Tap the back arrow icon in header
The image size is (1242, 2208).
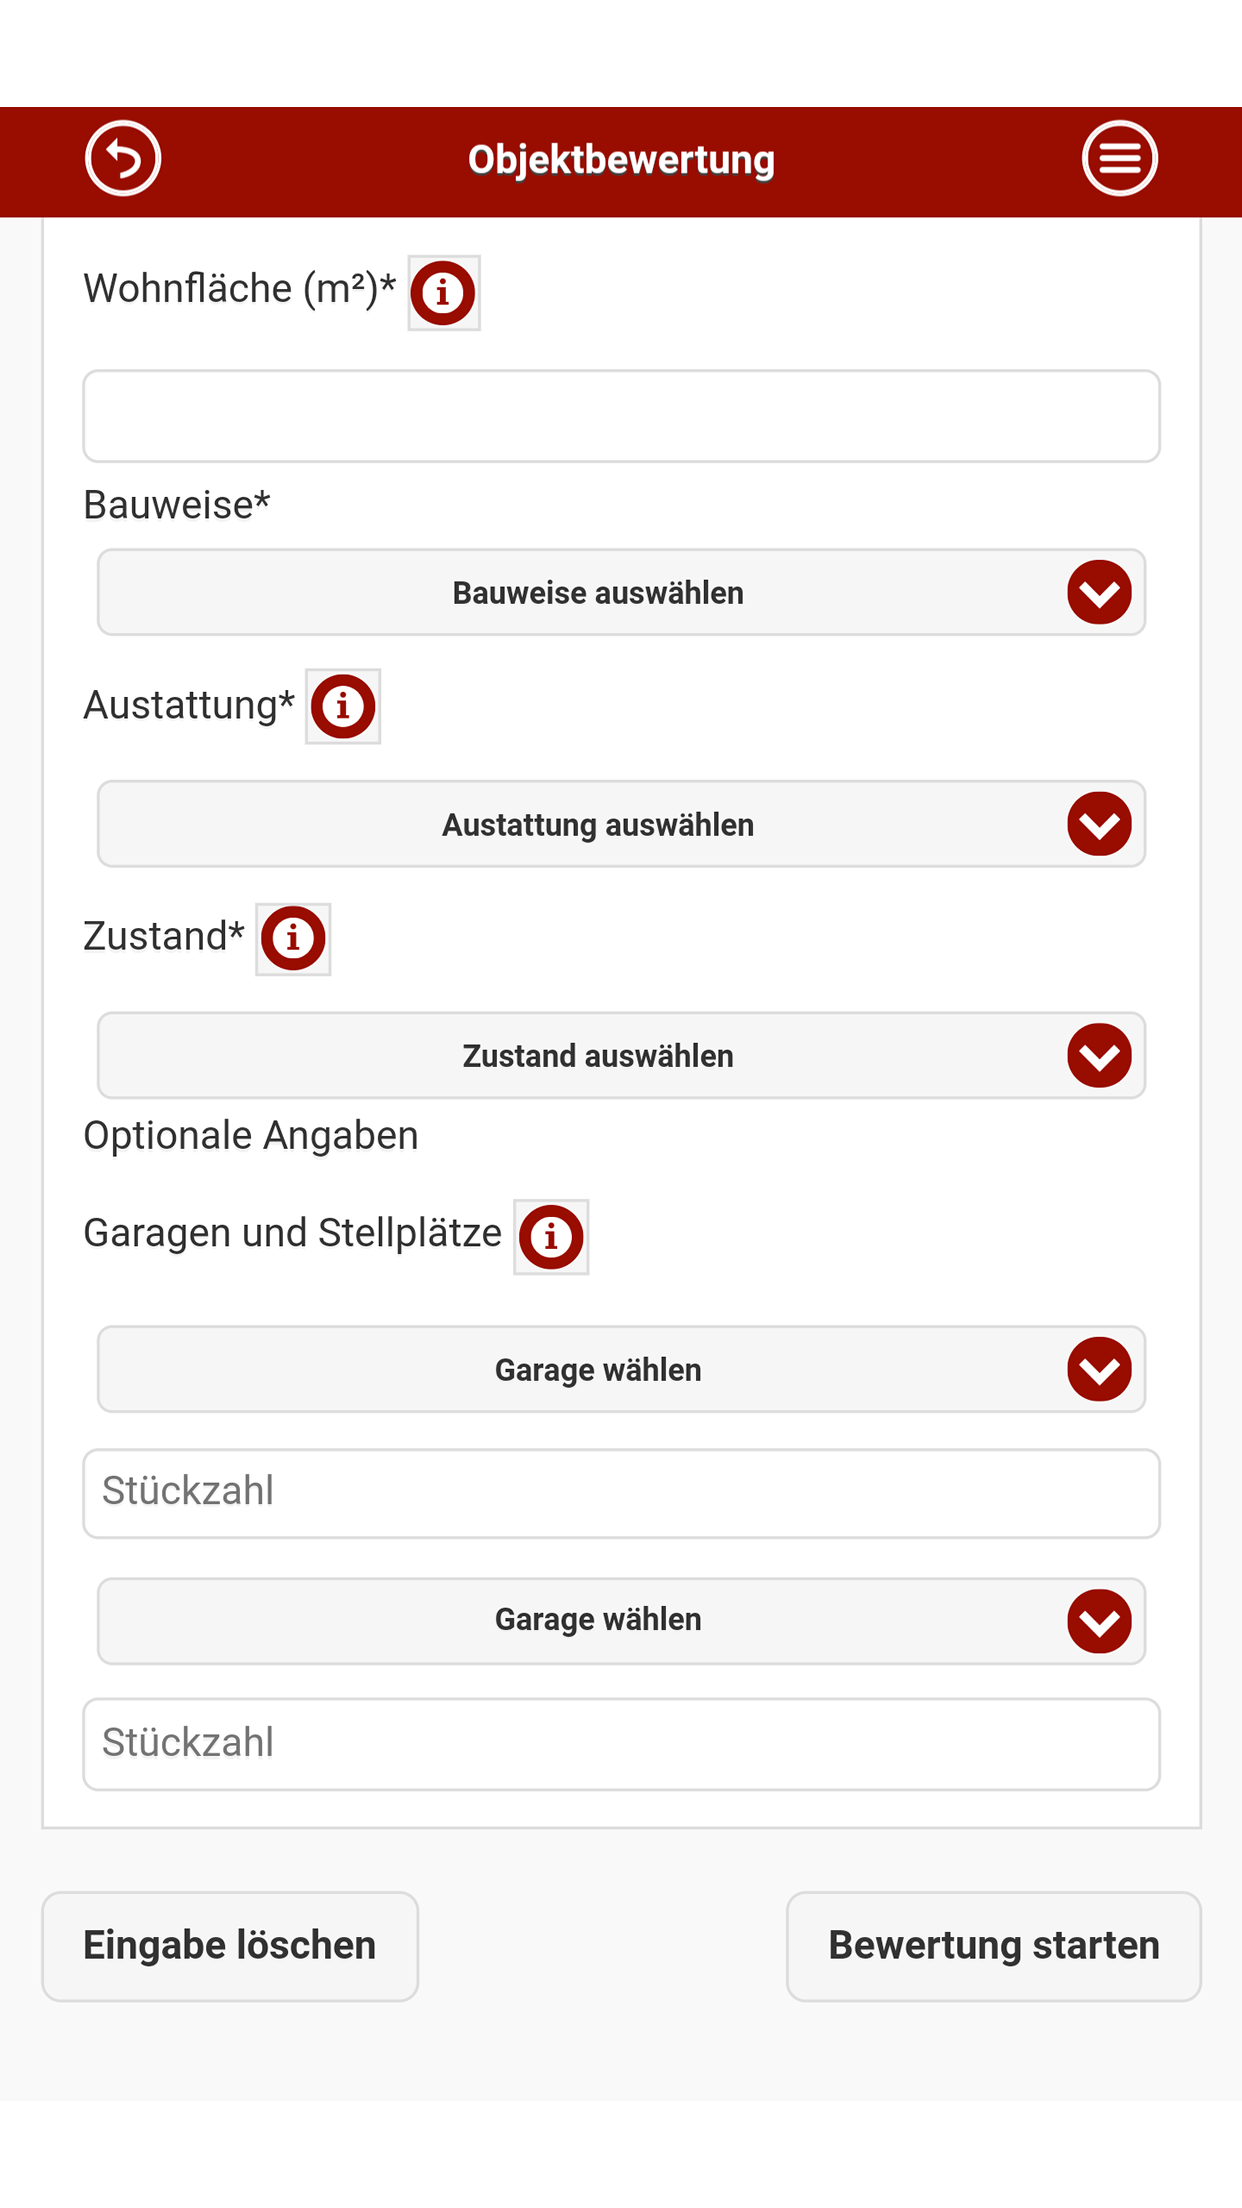point(123,158)
